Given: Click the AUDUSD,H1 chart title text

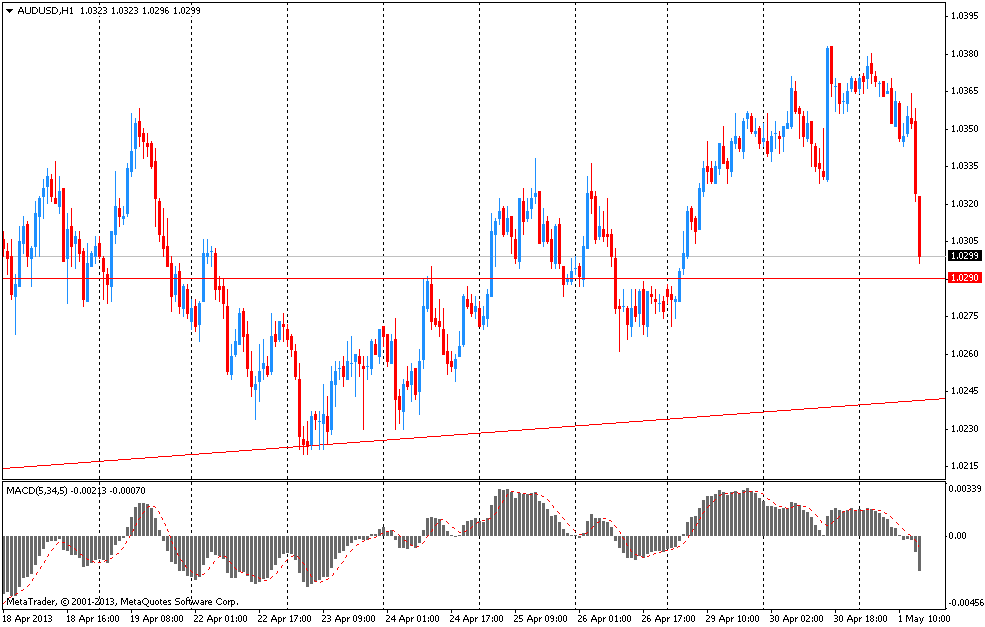Looking at the screenshot, I should (46, 11).
